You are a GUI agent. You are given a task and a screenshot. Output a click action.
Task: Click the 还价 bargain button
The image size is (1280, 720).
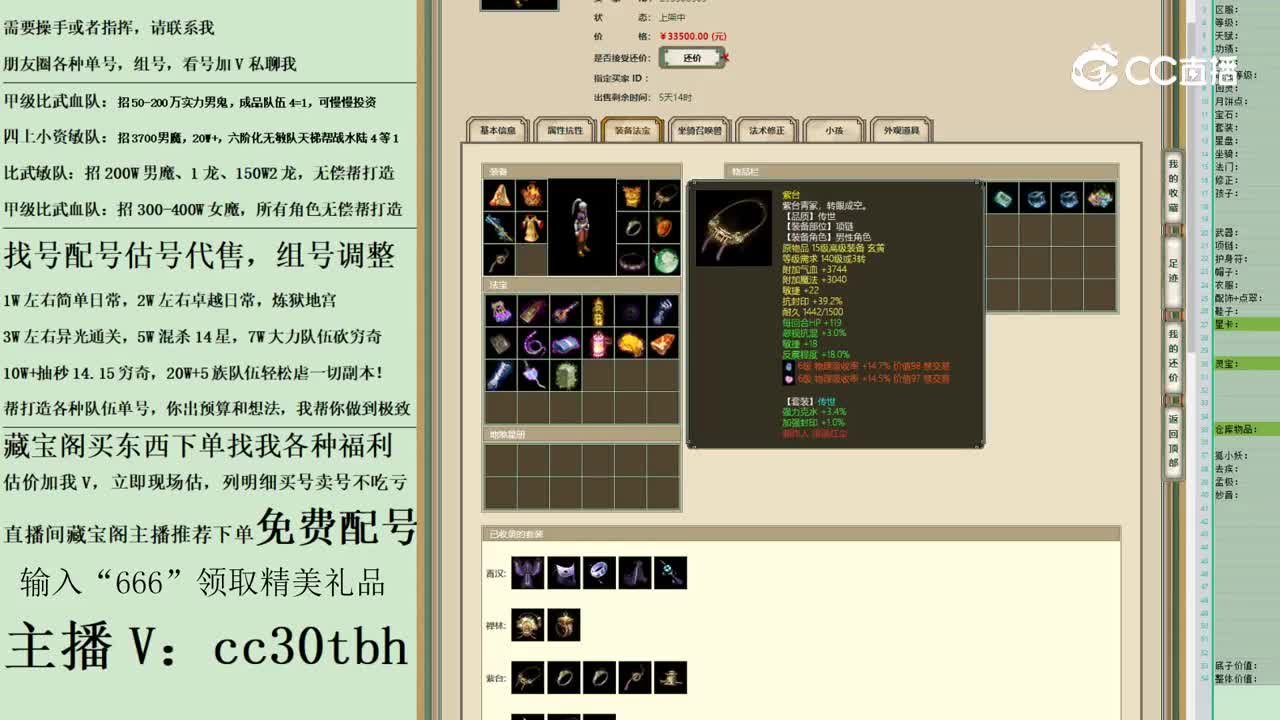(692, 58)
